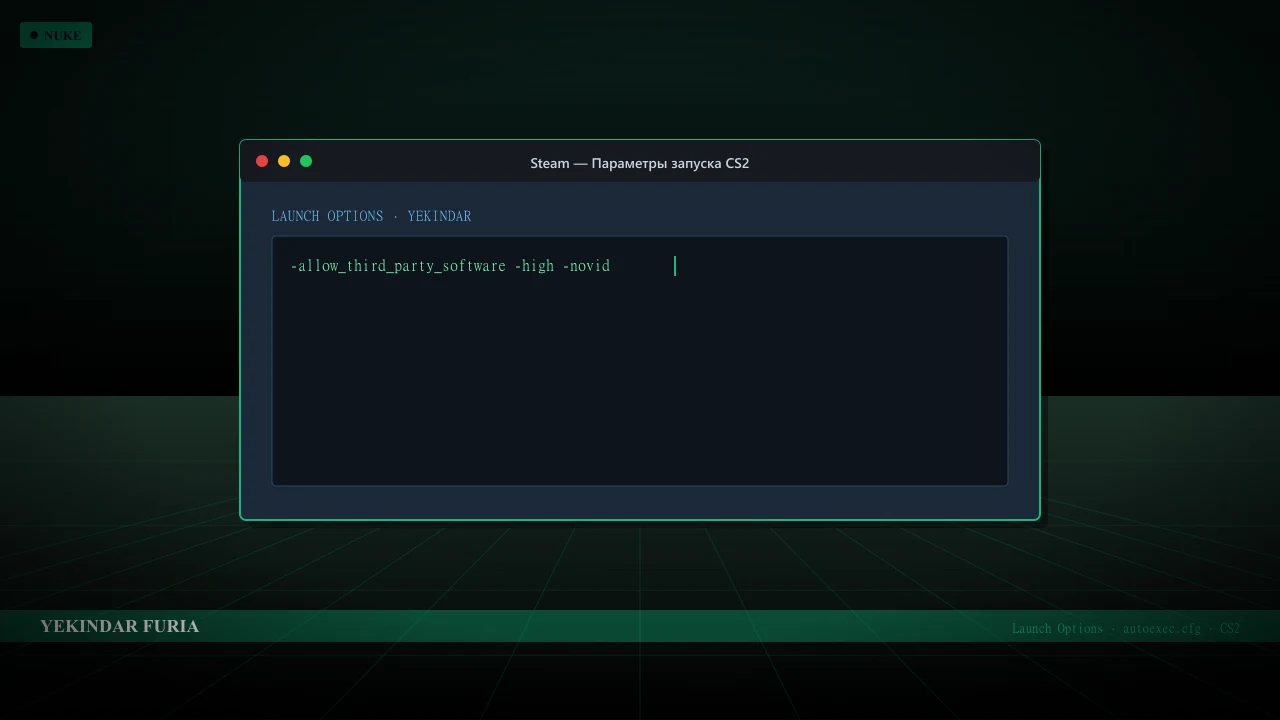Click the launch options text field

[640, 361]
